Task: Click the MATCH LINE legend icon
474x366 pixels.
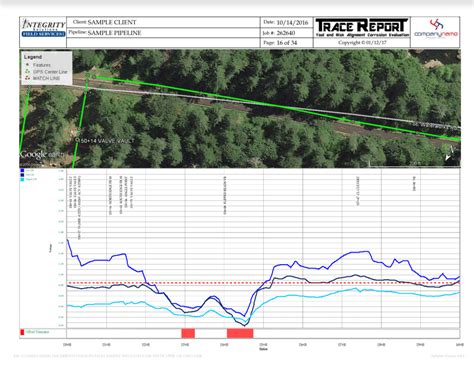Action: 28,78
